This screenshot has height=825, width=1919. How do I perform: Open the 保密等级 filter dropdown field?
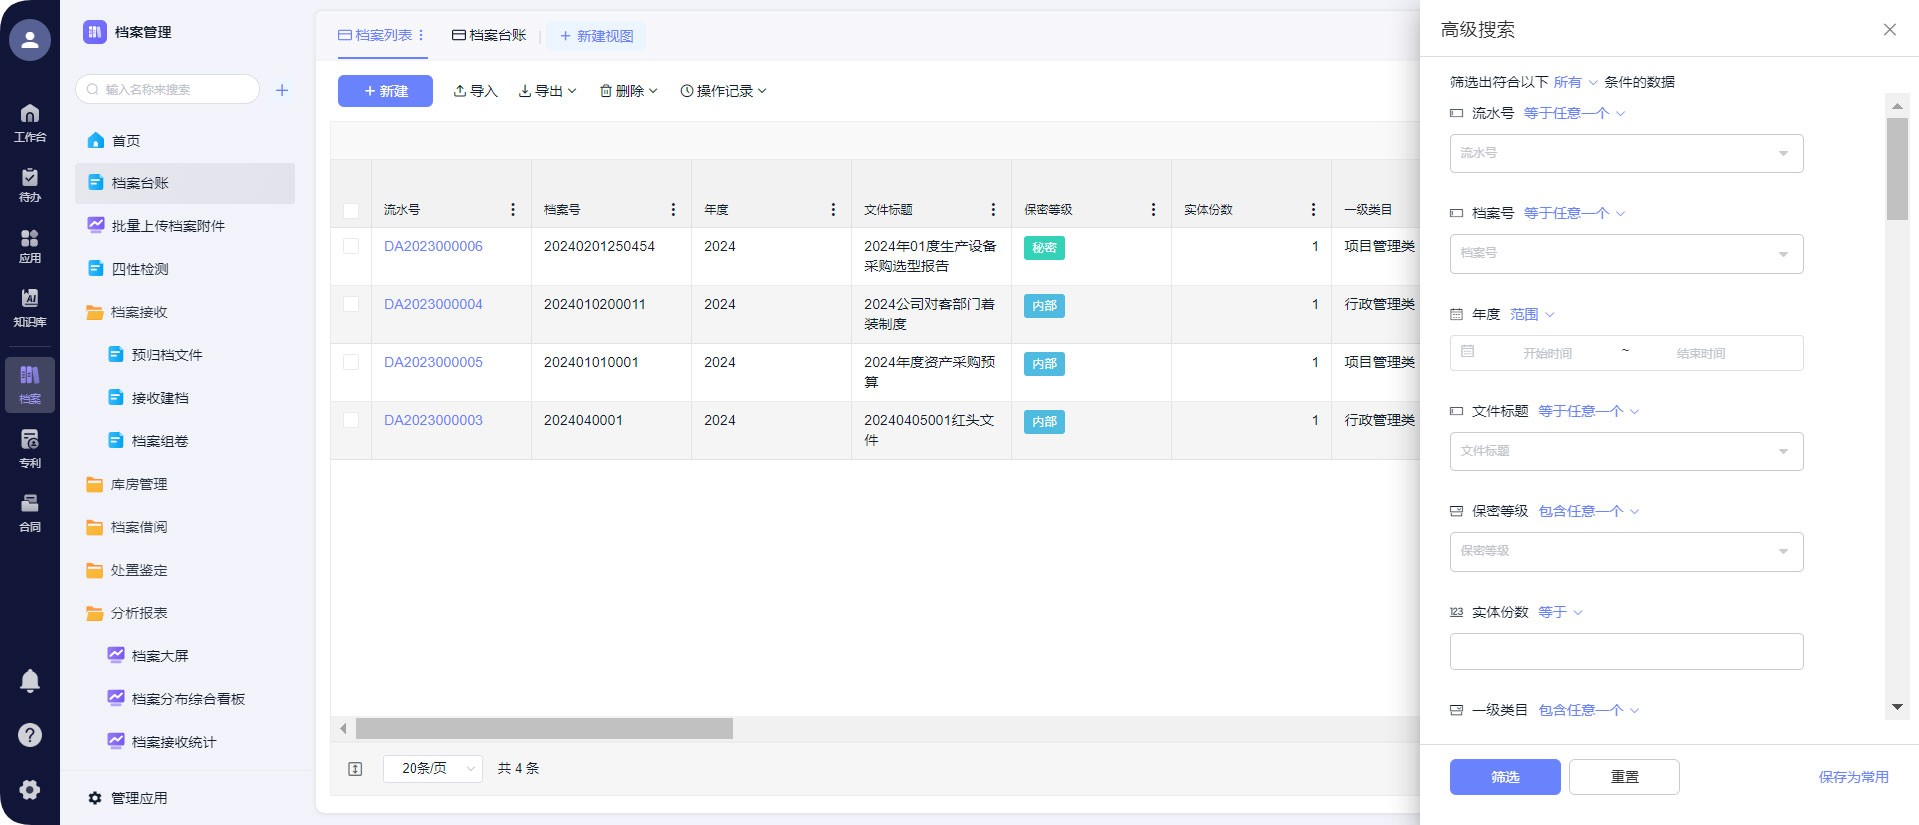point(1625,552)
